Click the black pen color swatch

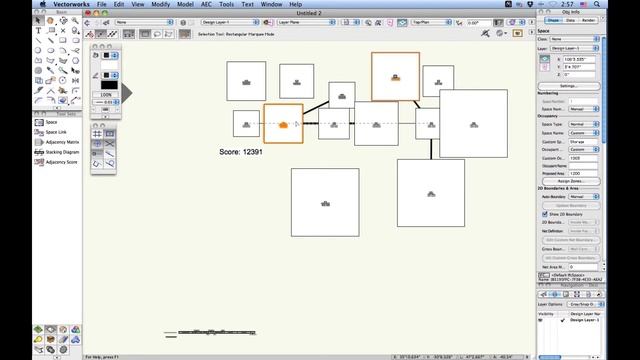click(109, 85)
